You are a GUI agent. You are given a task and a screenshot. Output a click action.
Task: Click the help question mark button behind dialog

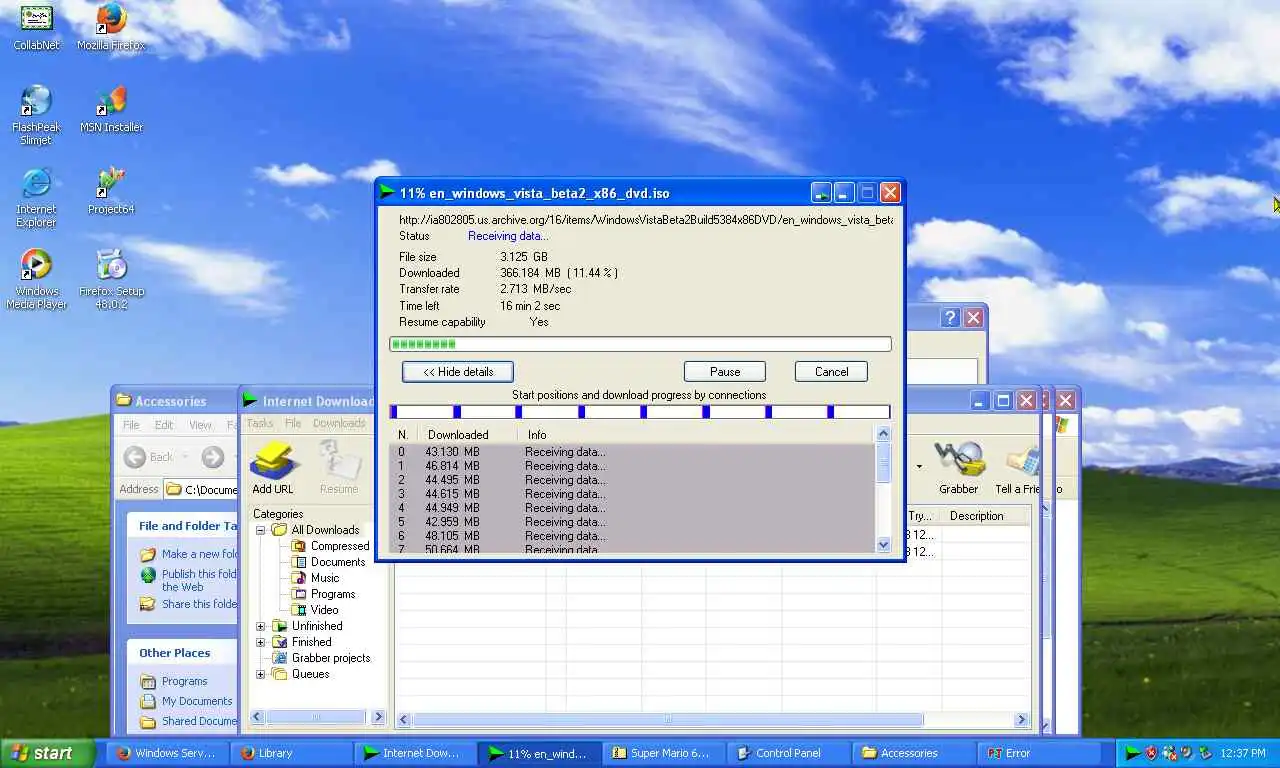pos(950,318)
